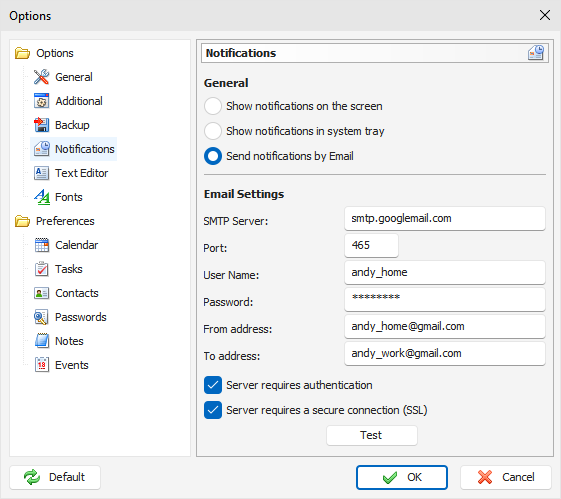This screenshot has width=561, height=499.
Task: Select the Additional settings icon
Action: [42, 101]
